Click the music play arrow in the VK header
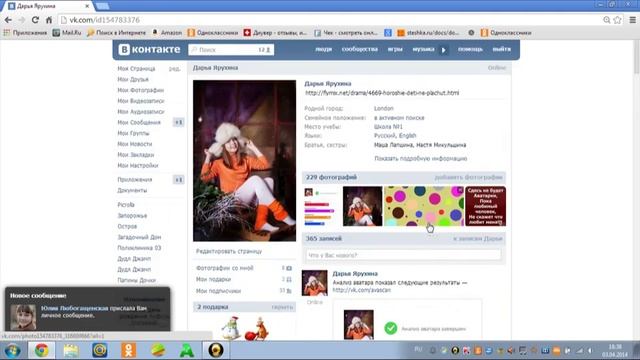640x360 pixels. pyautogui.click(x=444, y=50)
